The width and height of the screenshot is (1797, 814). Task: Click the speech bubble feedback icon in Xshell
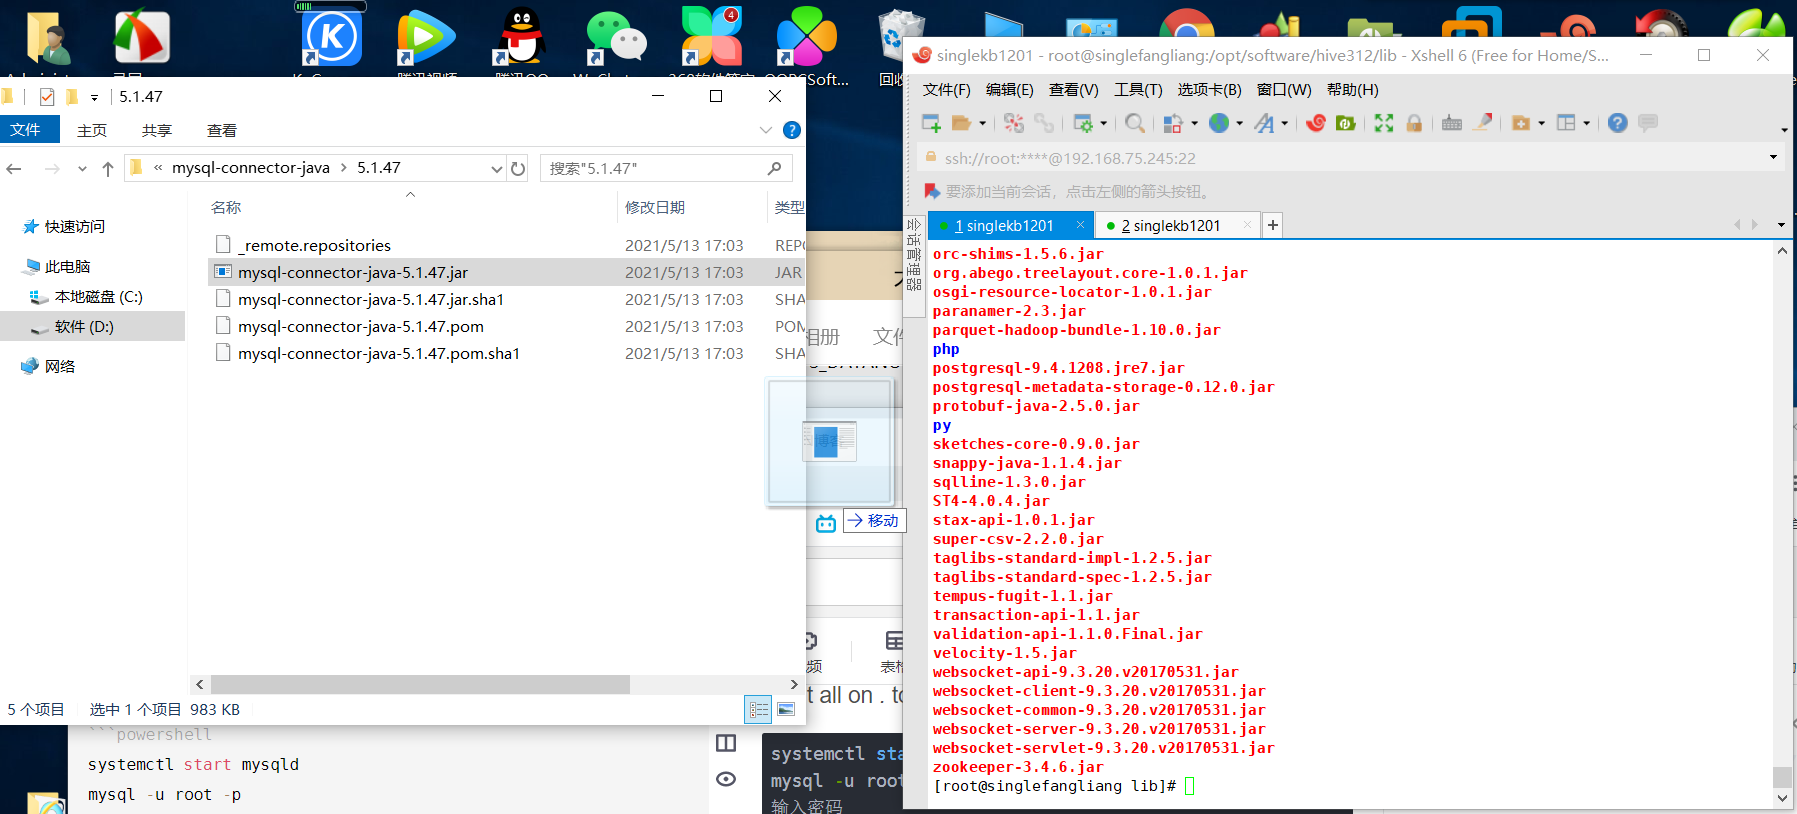(x=1648, y=122)
